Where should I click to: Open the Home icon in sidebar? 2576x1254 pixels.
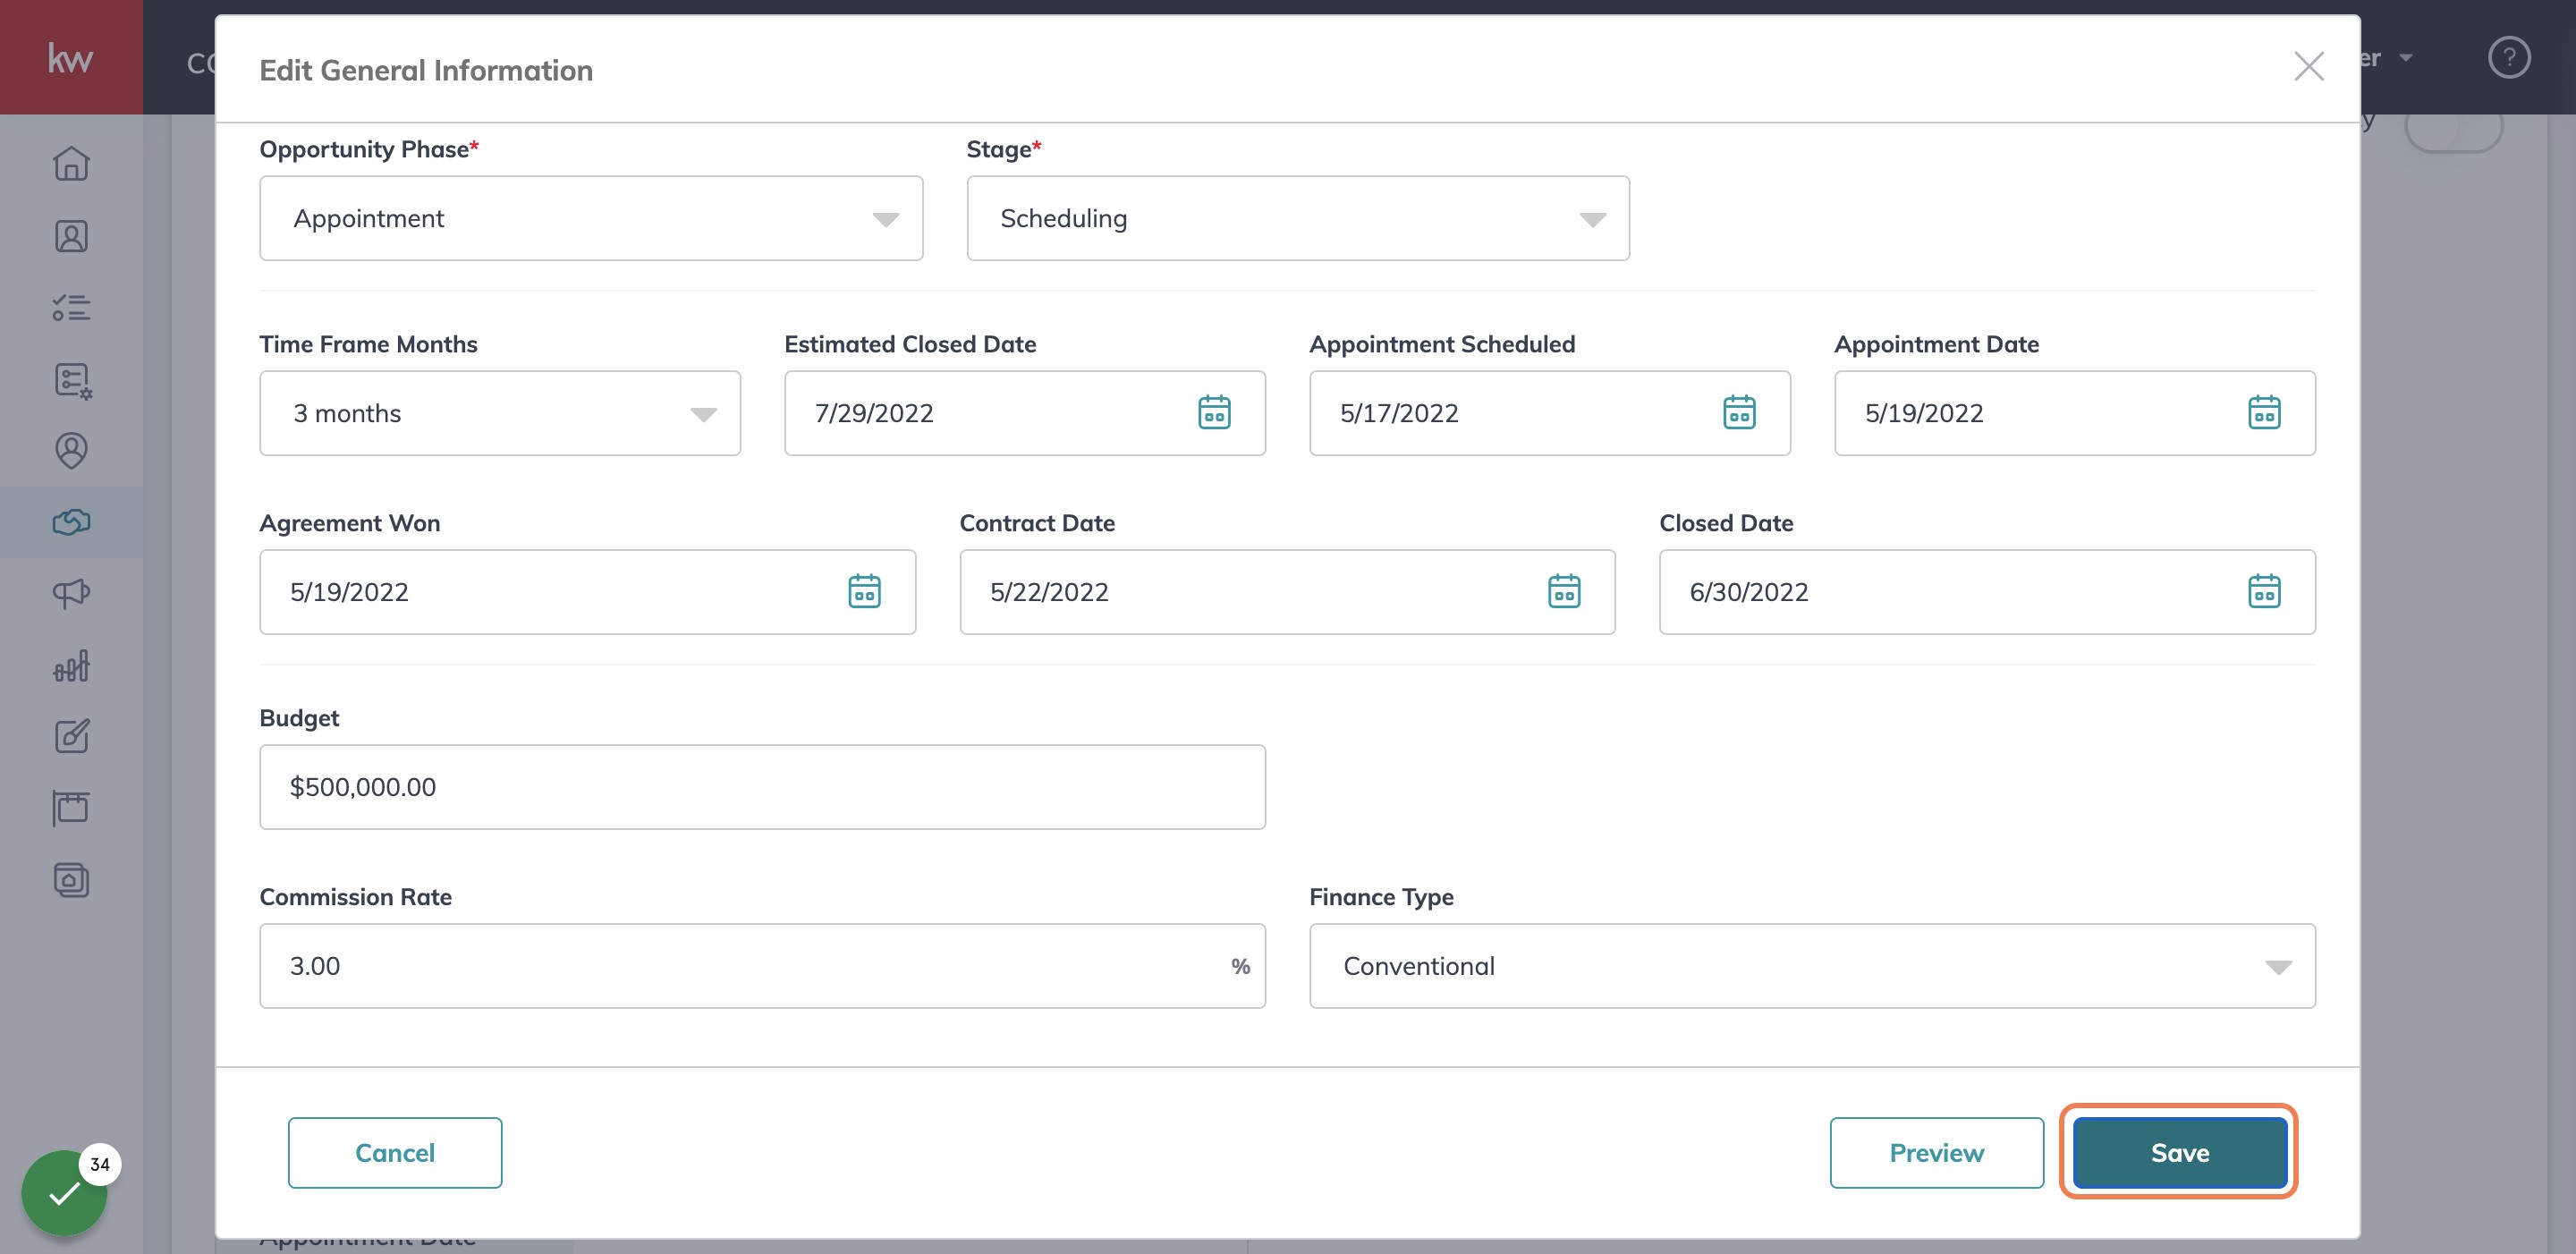(71, 163)
